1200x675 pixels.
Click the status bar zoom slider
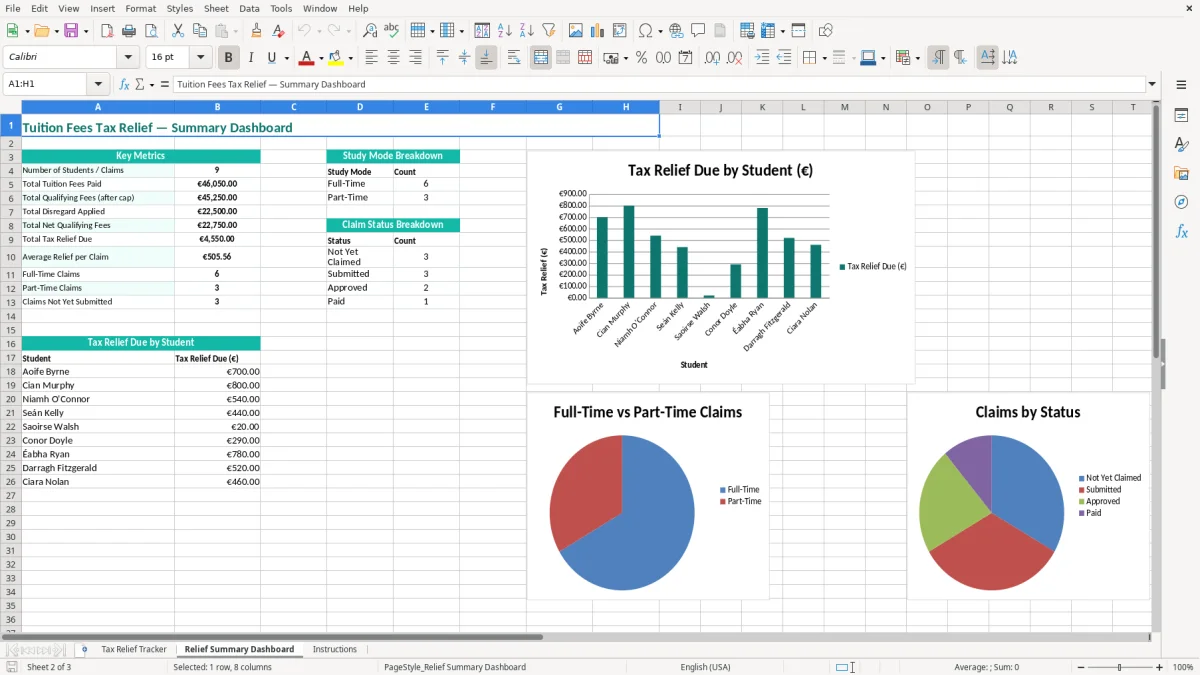tap(1120, 667)
